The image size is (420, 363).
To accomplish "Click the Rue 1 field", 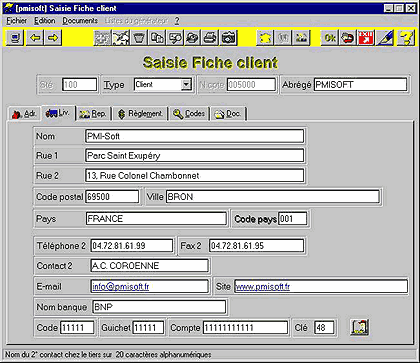I will pyautogui.click(x=195, y=156).
